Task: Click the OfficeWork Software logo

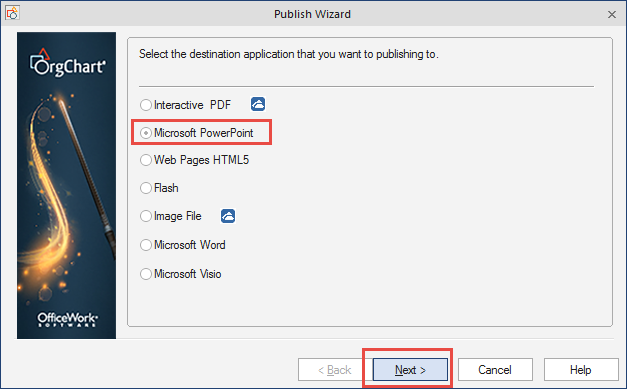Action: click(68, 319)
